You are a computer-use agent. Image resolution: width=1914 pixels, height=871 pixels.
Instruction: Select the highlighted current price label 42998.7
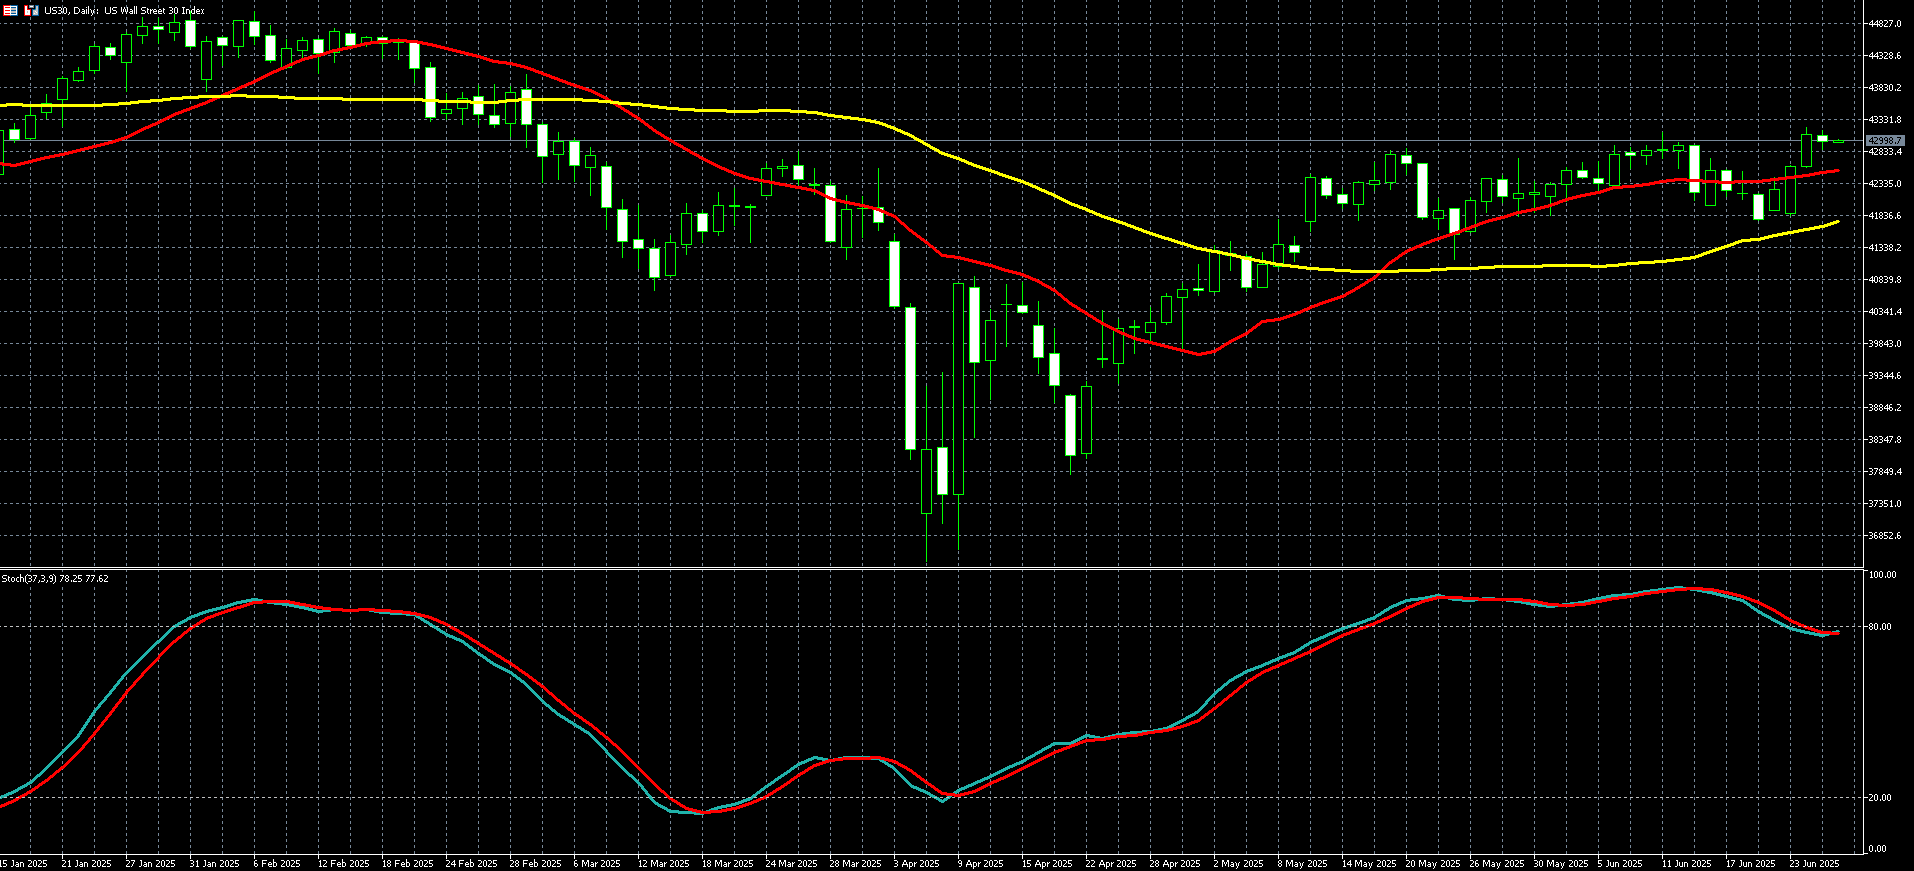click(1885, 141)
